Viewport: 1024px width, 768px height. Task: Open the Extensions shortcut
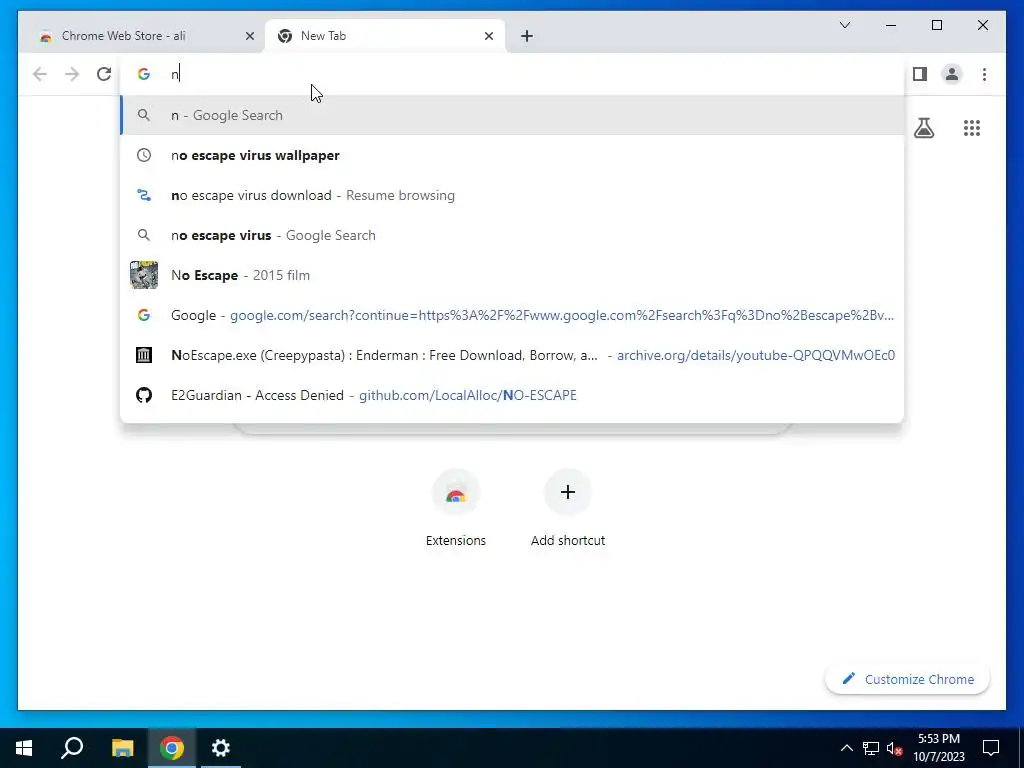[x=456, y=509]
